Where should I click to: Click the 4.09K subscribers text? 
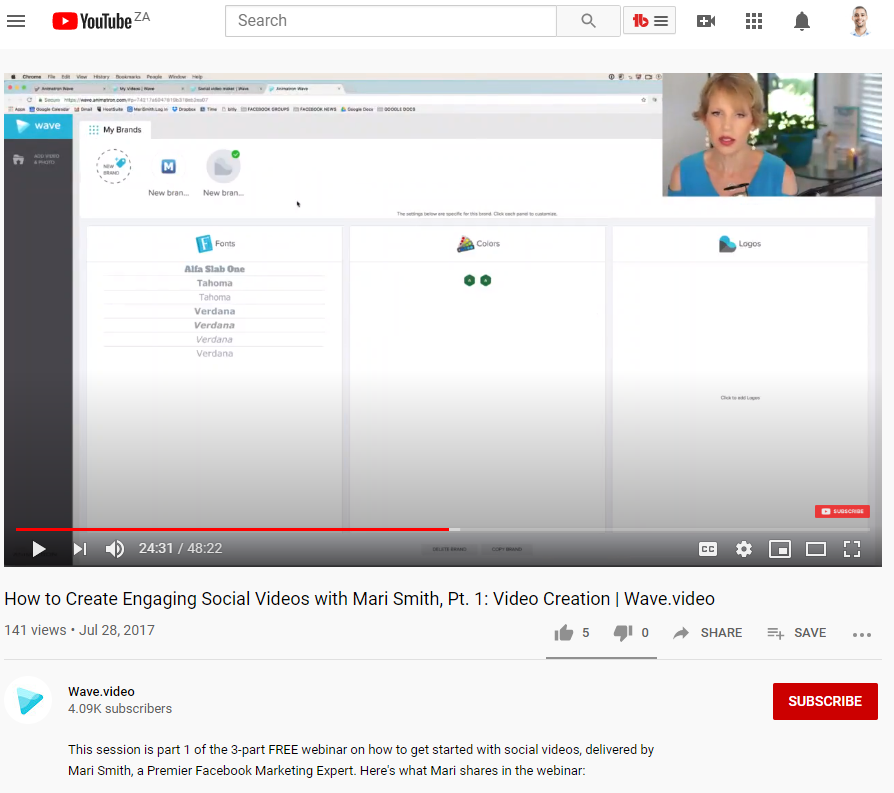(x=120, y=709)
